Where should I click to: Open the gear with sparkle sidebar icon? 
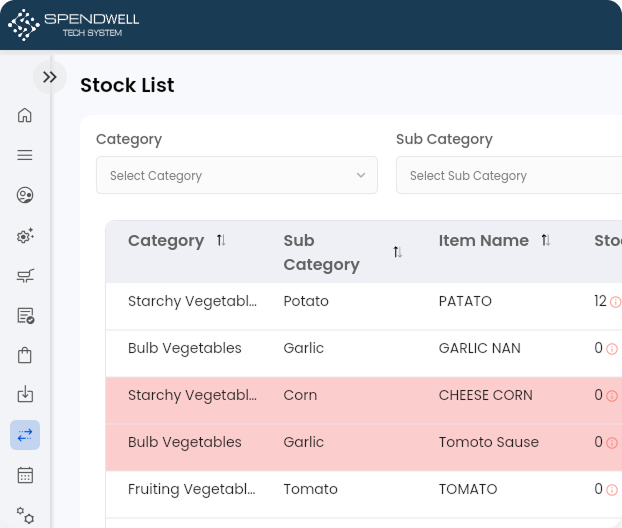click(25, 236)
